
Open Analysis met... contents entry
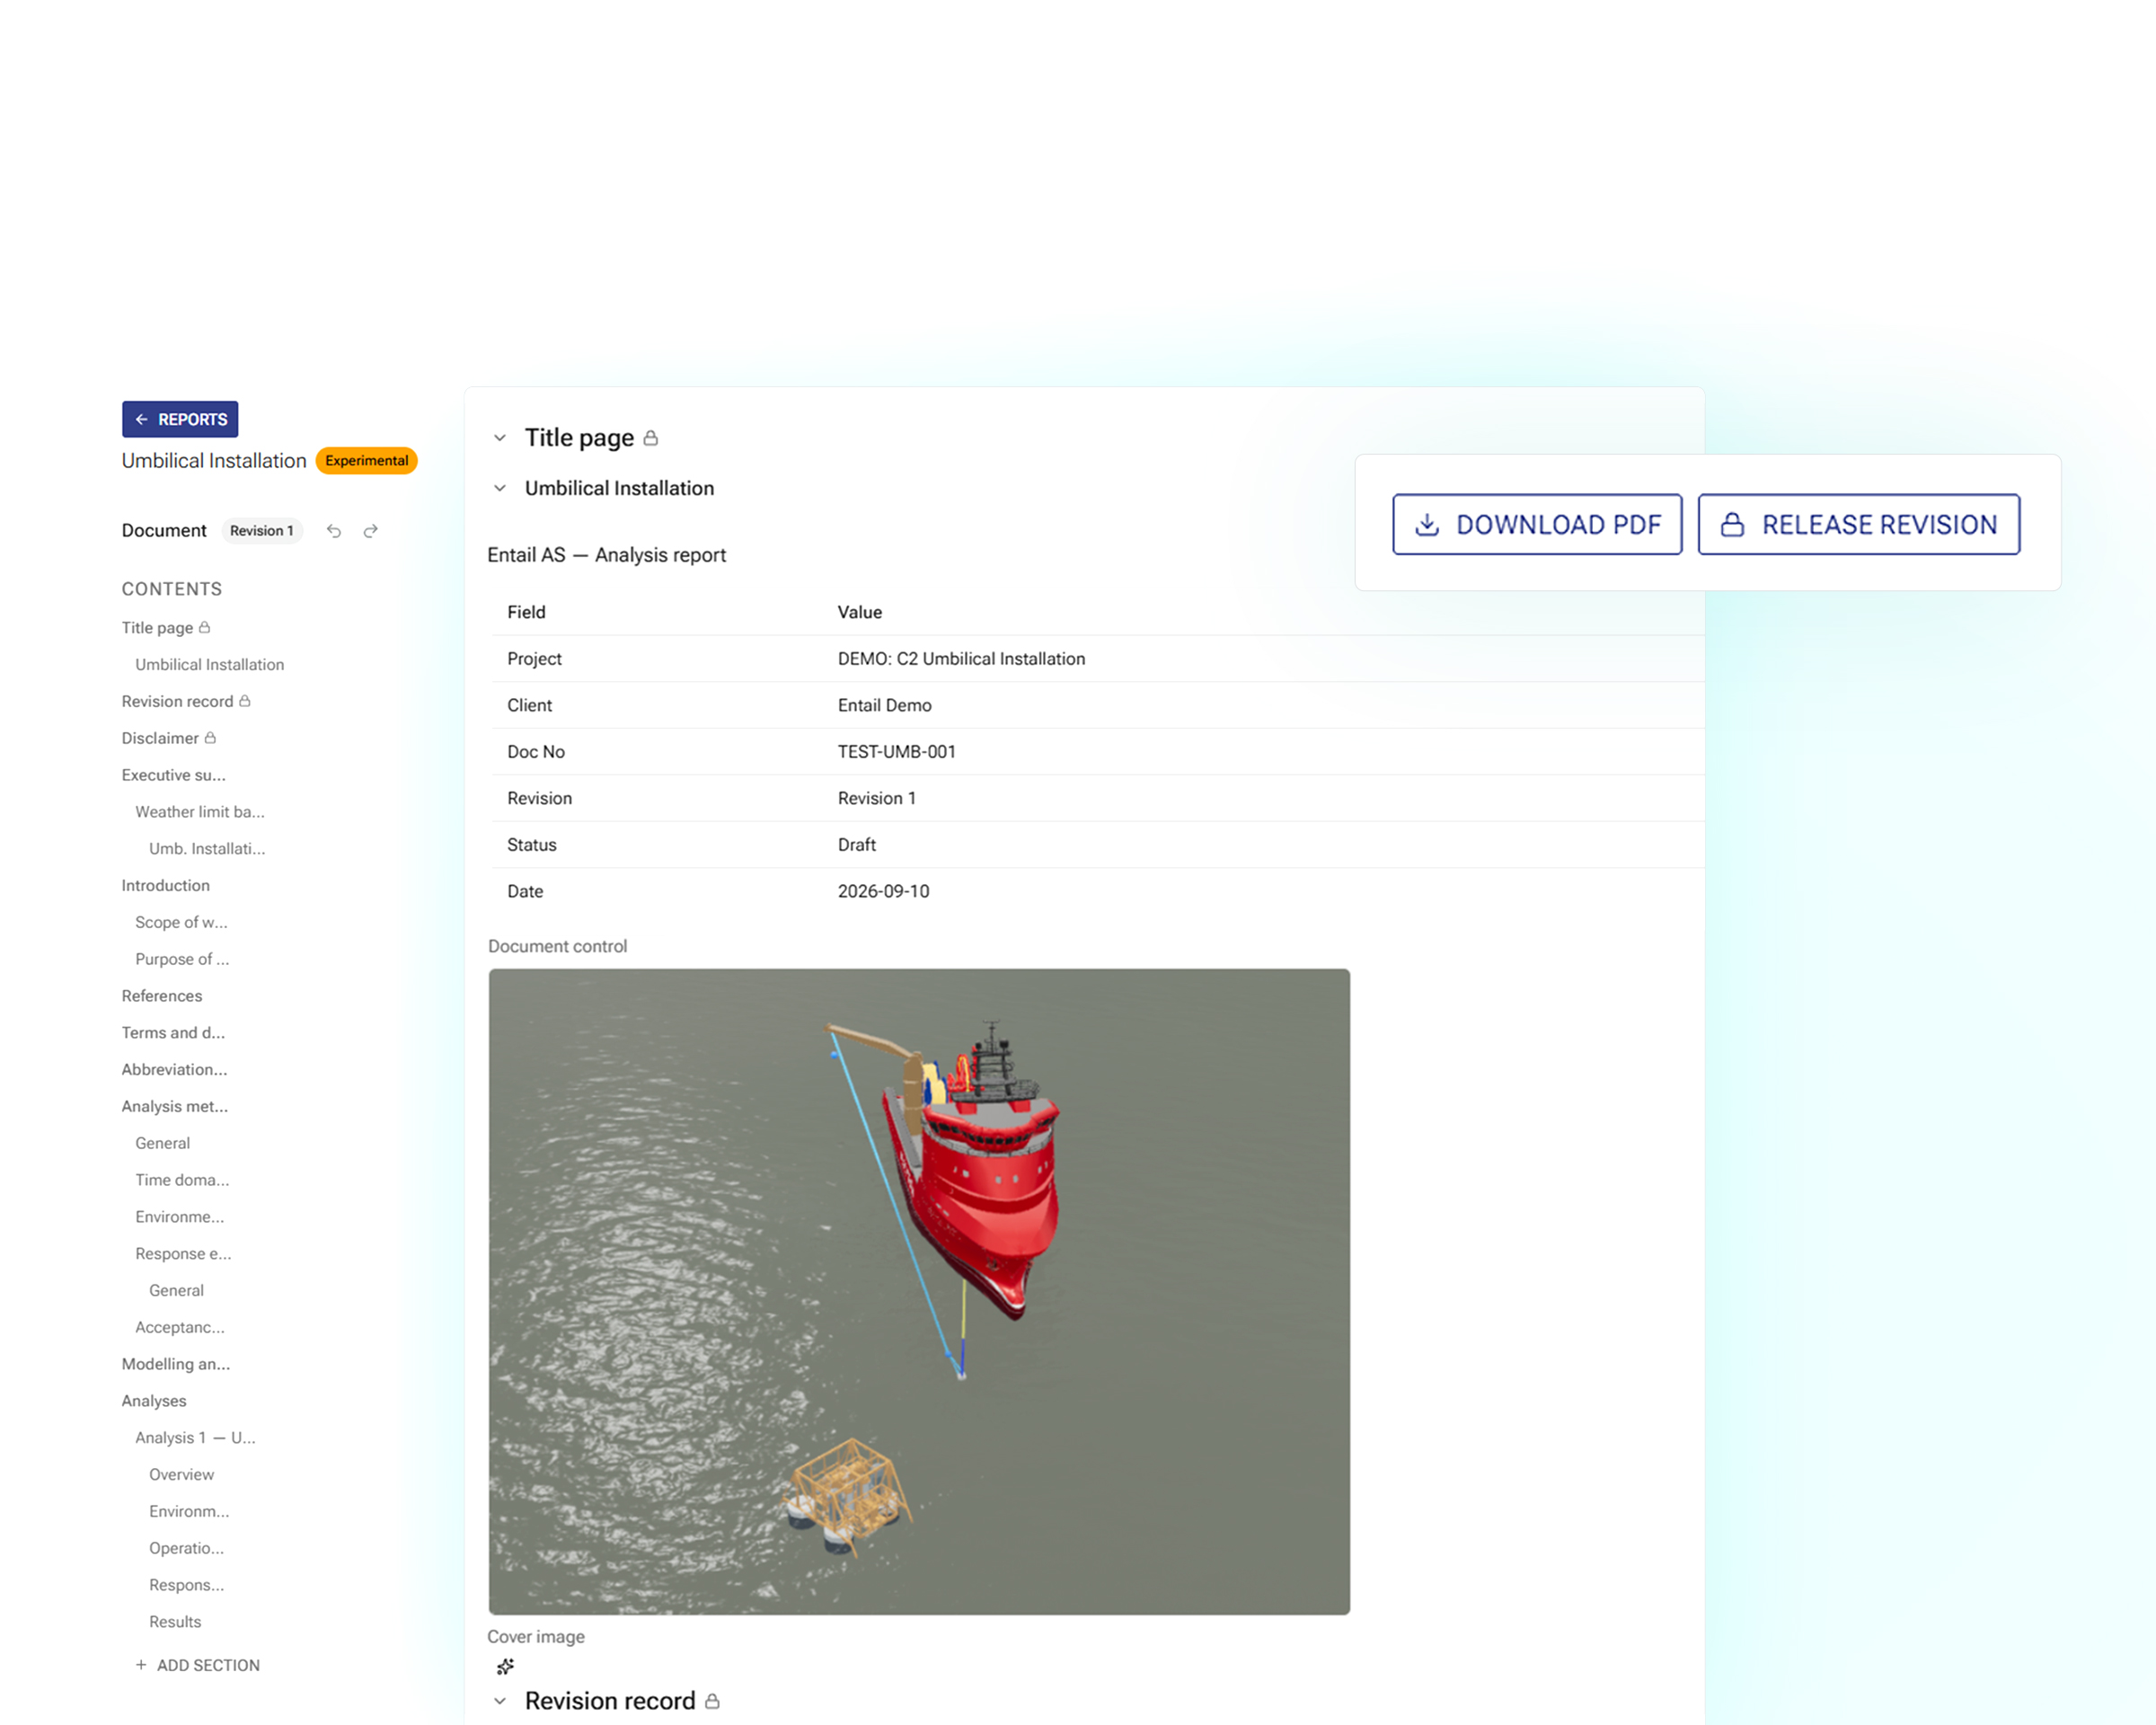[175, 1106]
